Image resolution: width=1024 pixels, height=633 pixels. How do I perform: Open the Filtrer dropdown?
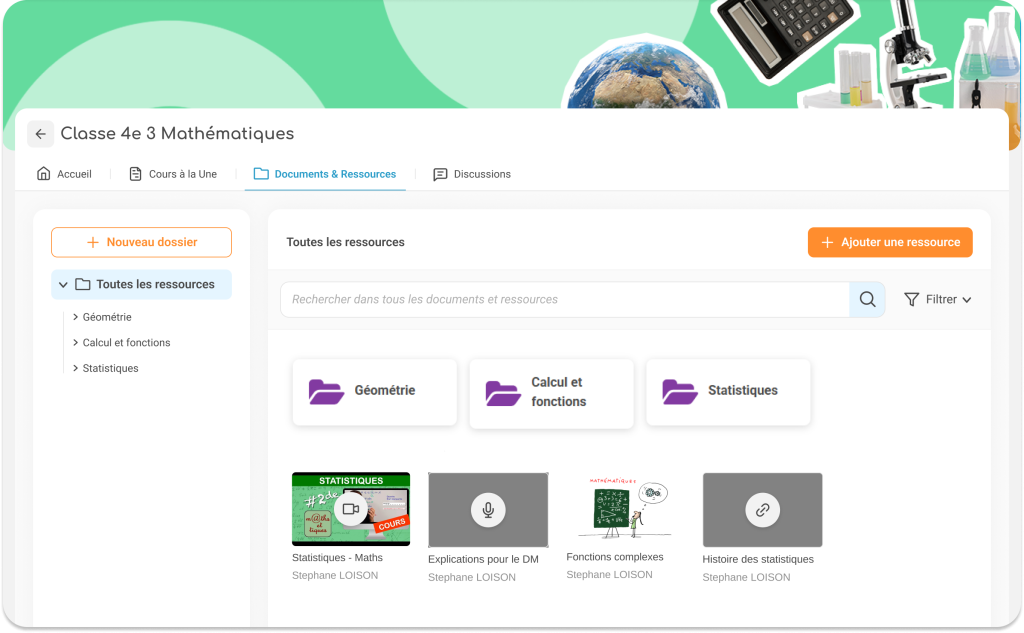pos(937,299)
